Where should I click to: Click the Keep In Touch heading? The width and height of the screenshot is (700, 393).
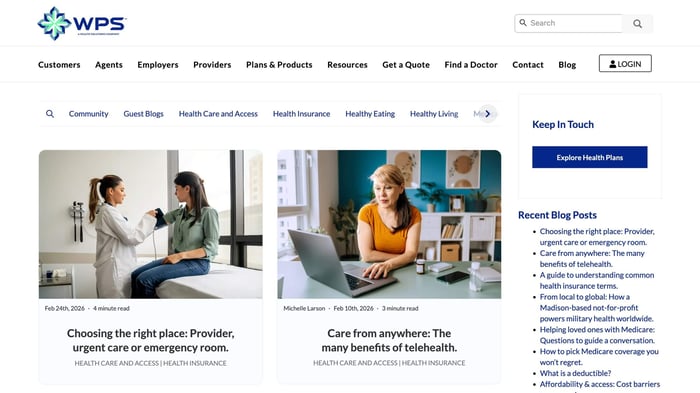(x=563, y=125)
